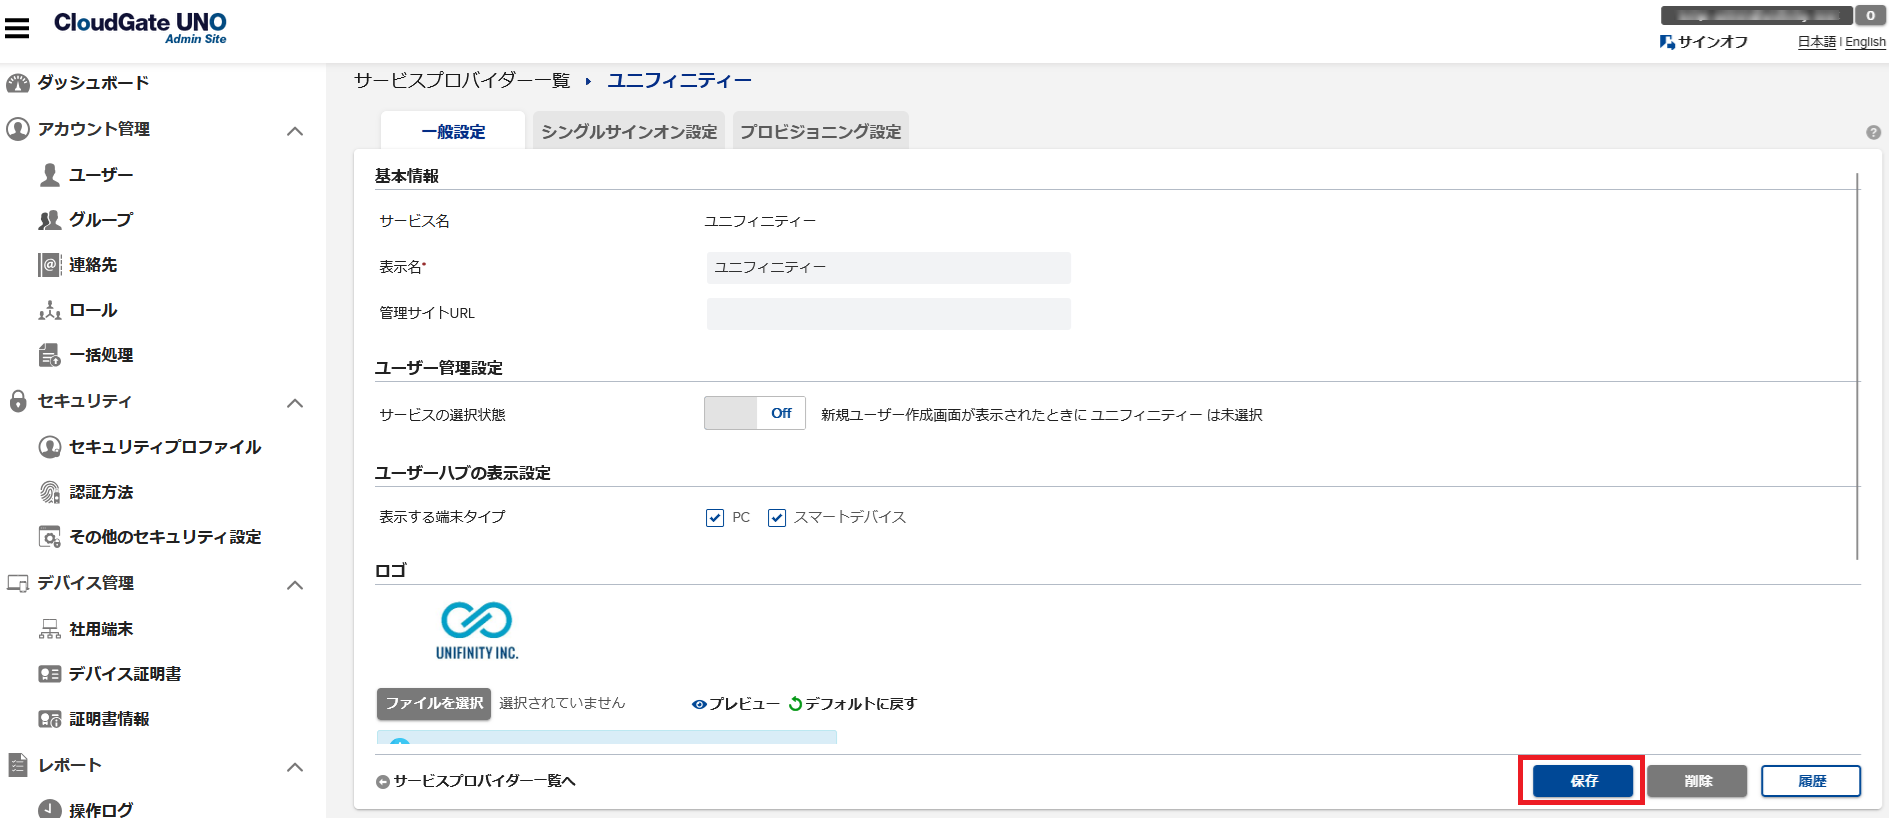Click the デバイス証明書 card icon
This screenshot has height=818, width=1889.
point(50,674)
